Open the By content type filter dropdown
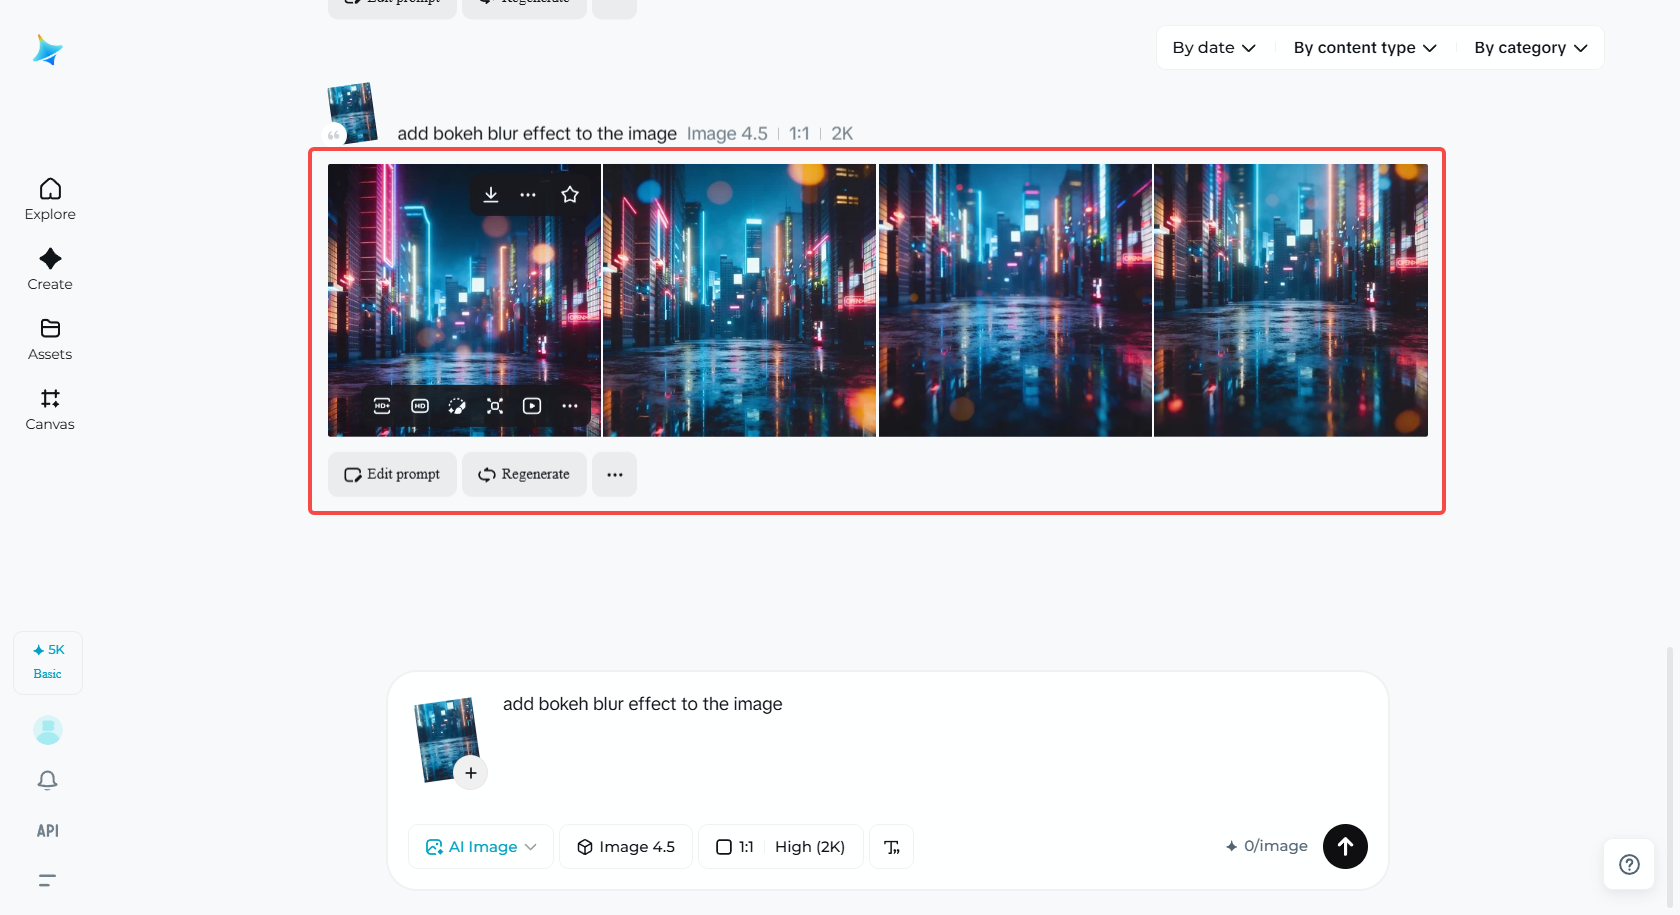The height and width of the screenshot is (915, 1680). click(x=1365, y=48)
